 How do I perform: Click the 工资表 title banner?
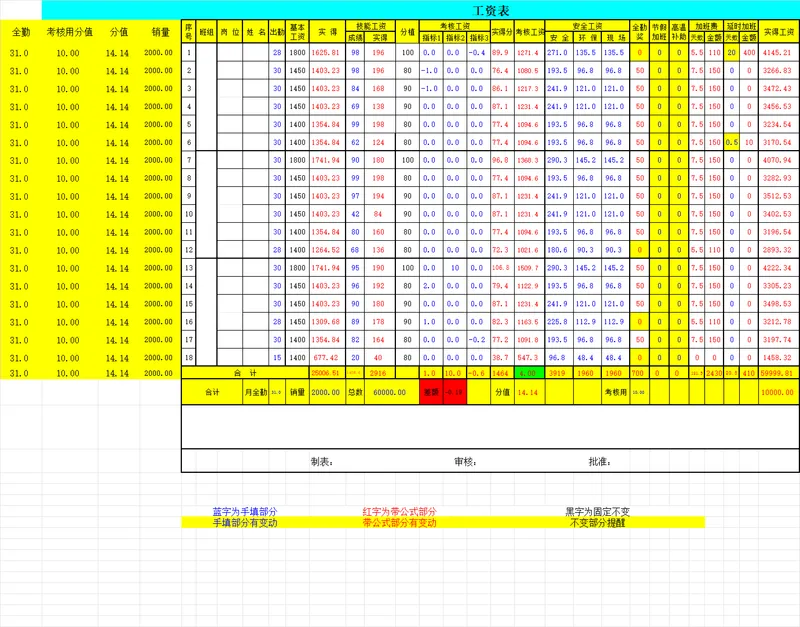click(x=420, y=10)
